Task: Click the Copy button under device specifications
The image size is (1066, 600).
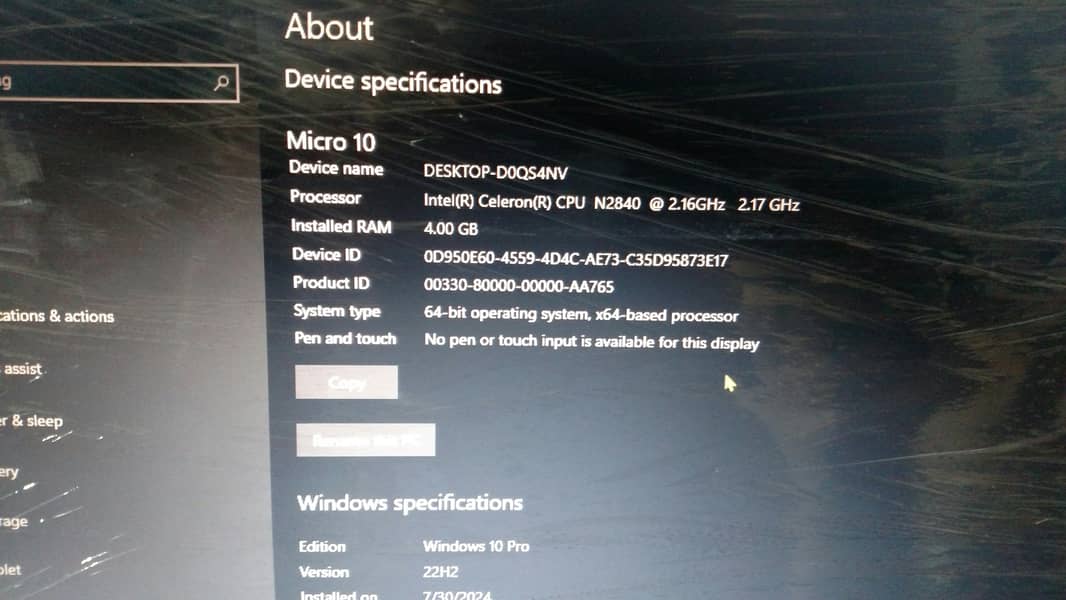Action: (x=347, y=383)
